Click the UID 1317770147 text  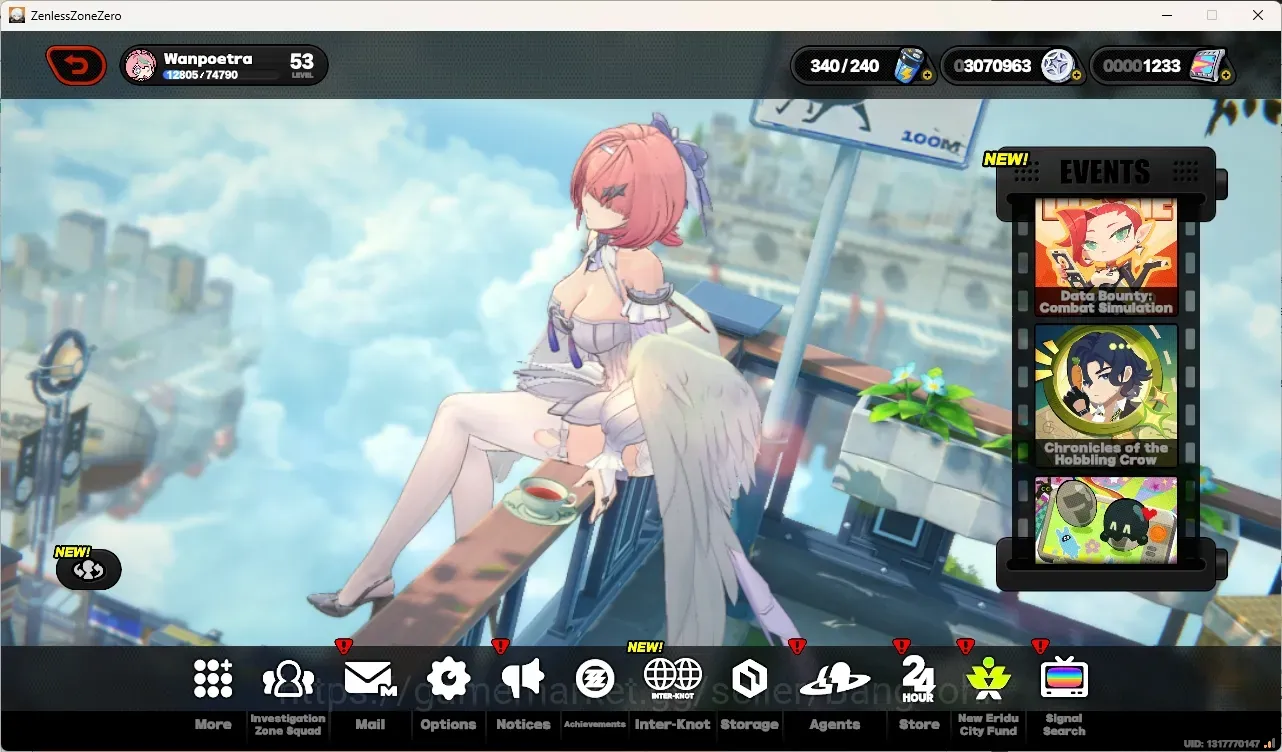[1221, 744]
